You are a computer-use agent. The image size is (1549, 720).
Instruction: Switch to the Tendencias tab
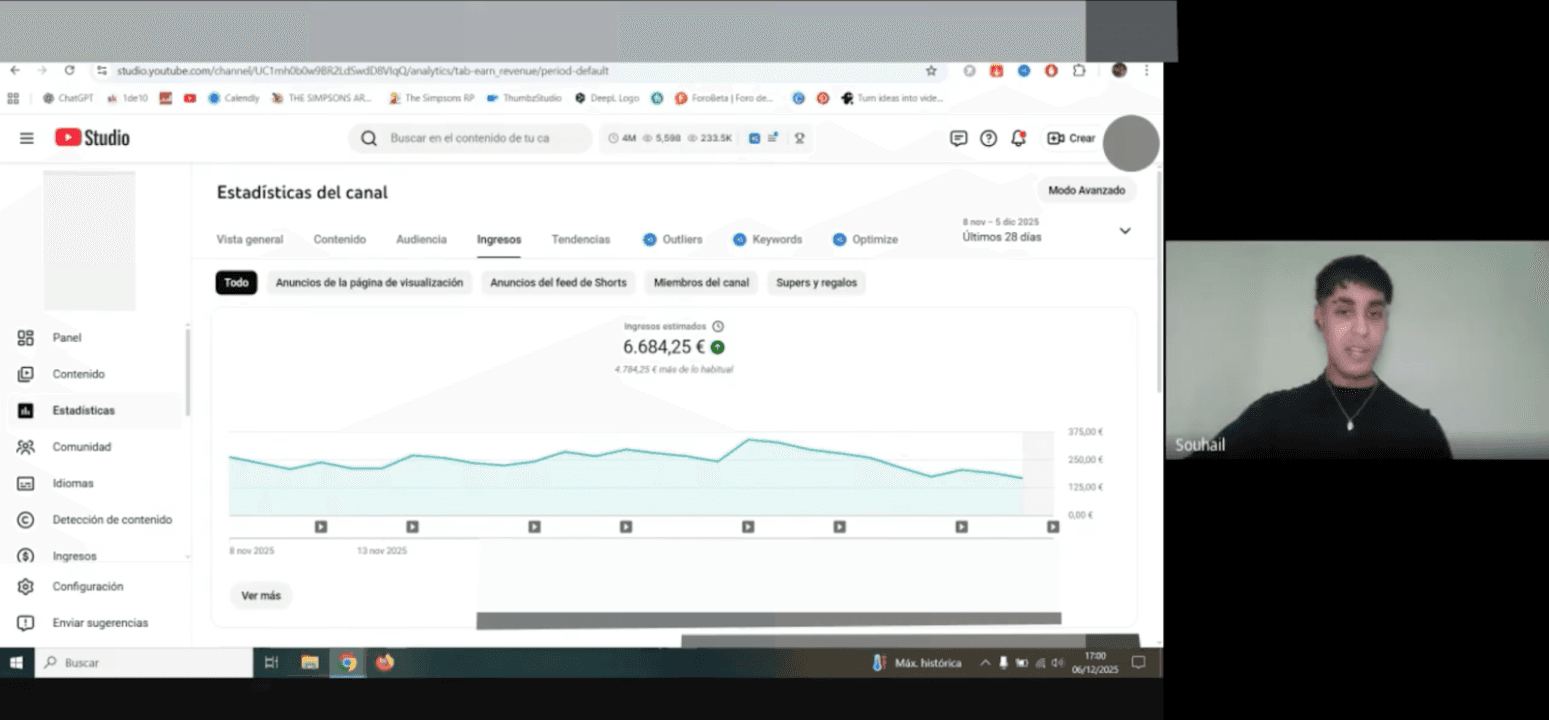(x=580, y=240)
